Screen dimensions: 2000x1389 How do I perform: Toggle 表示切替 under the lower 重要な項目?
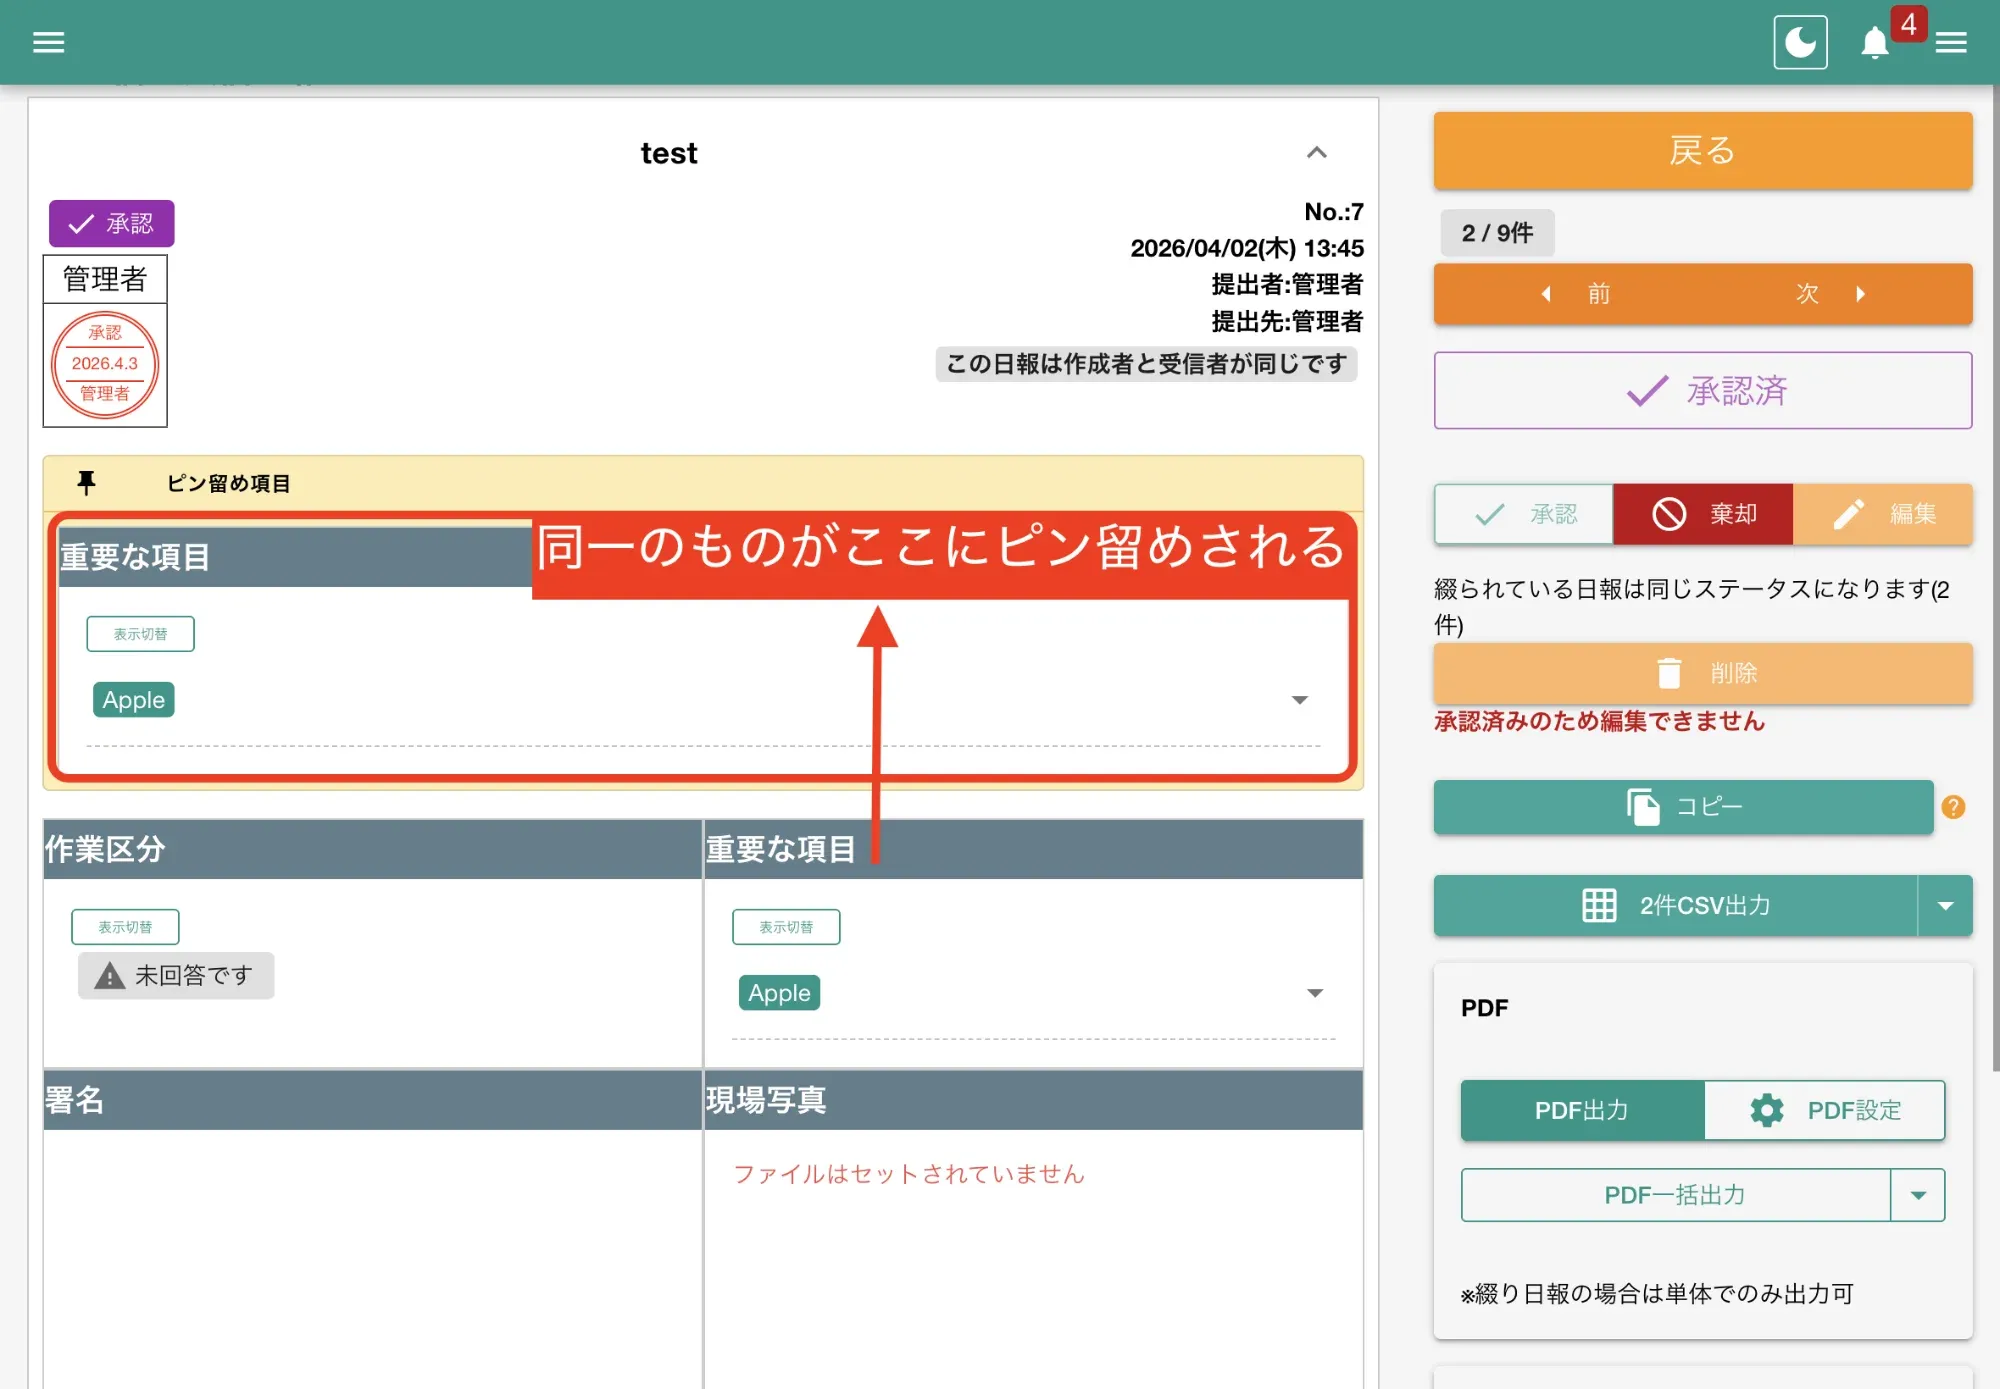(x=786, y=926)
